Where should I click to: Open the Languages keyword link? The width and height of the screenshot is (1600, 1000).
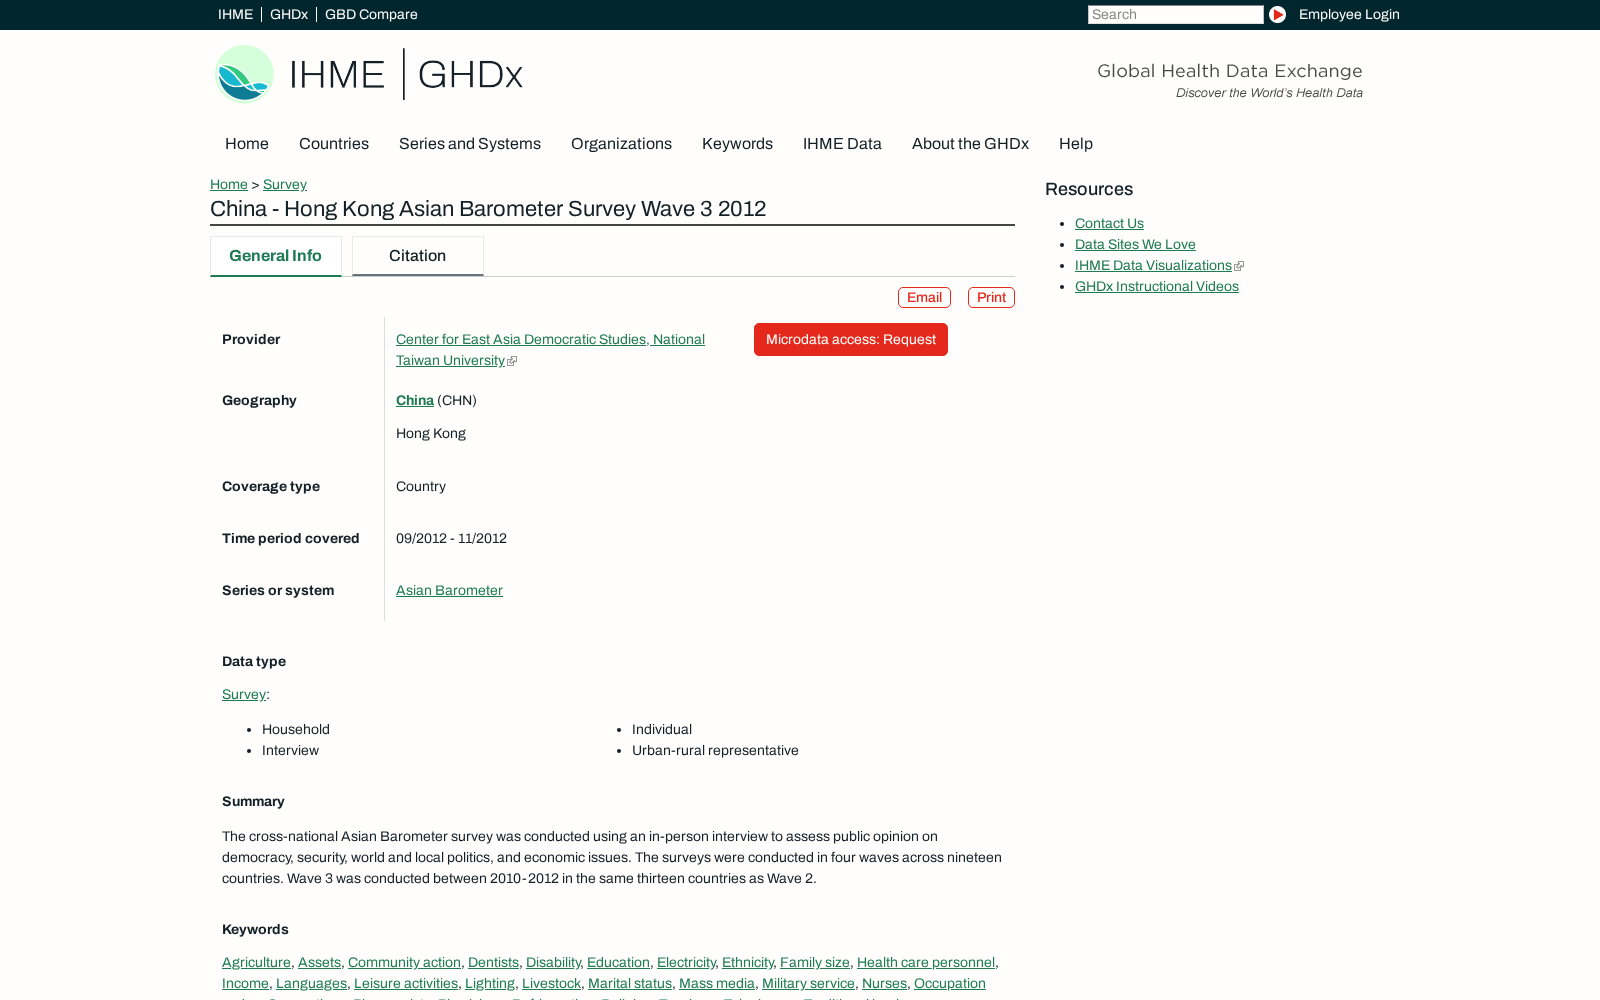click(311, 983)
